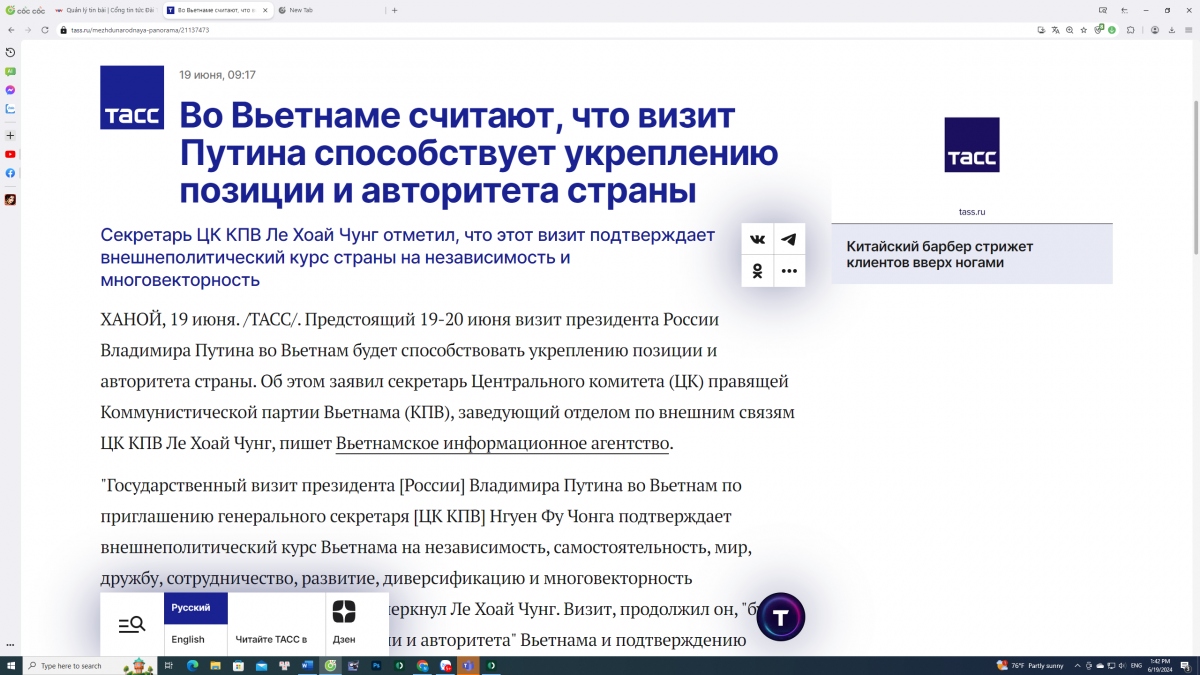Toggle the ad blocker shield
This screenshot has width=1200, height=675.
tap(1098, 30)
